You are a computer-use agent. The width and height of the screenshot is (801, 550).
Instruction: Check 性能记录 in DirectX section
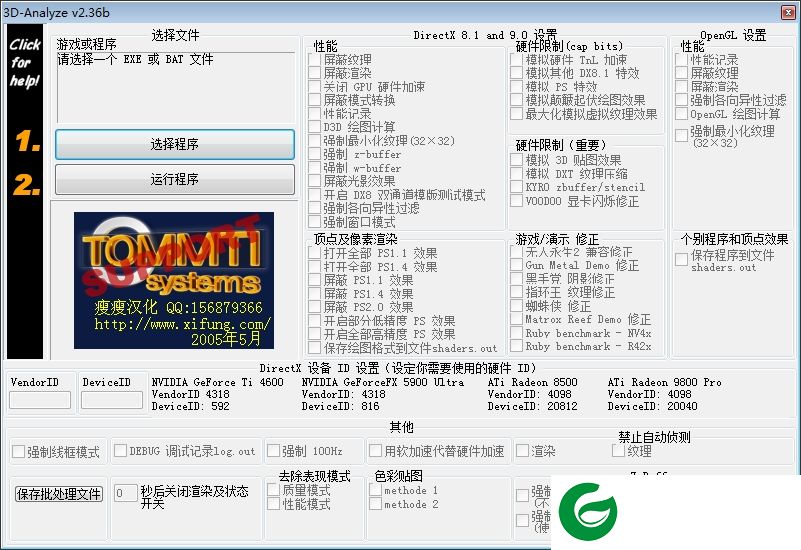[x=315, y=113]
